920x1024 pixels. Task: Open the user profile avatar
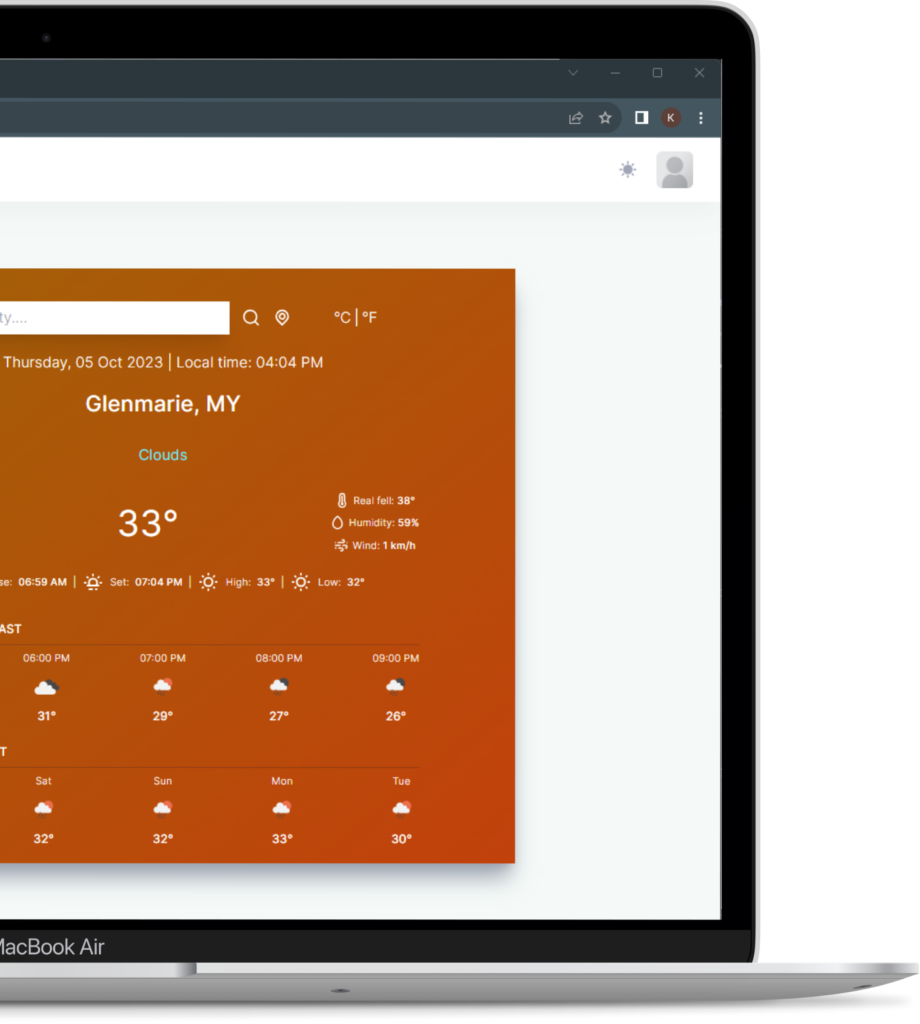pos(674,170)
